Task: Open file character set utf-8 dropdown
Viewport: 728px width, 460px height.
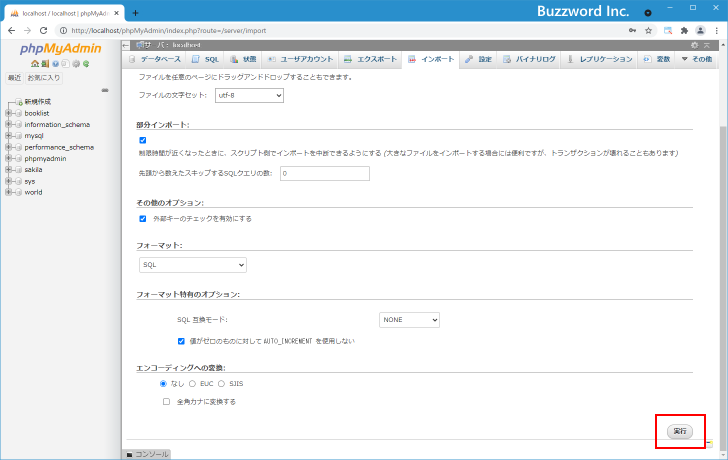Action: tap(249, 96)
